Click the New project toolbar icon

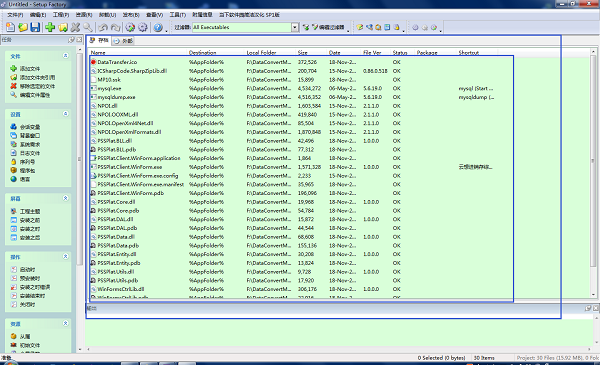click(x=10, y=27)
